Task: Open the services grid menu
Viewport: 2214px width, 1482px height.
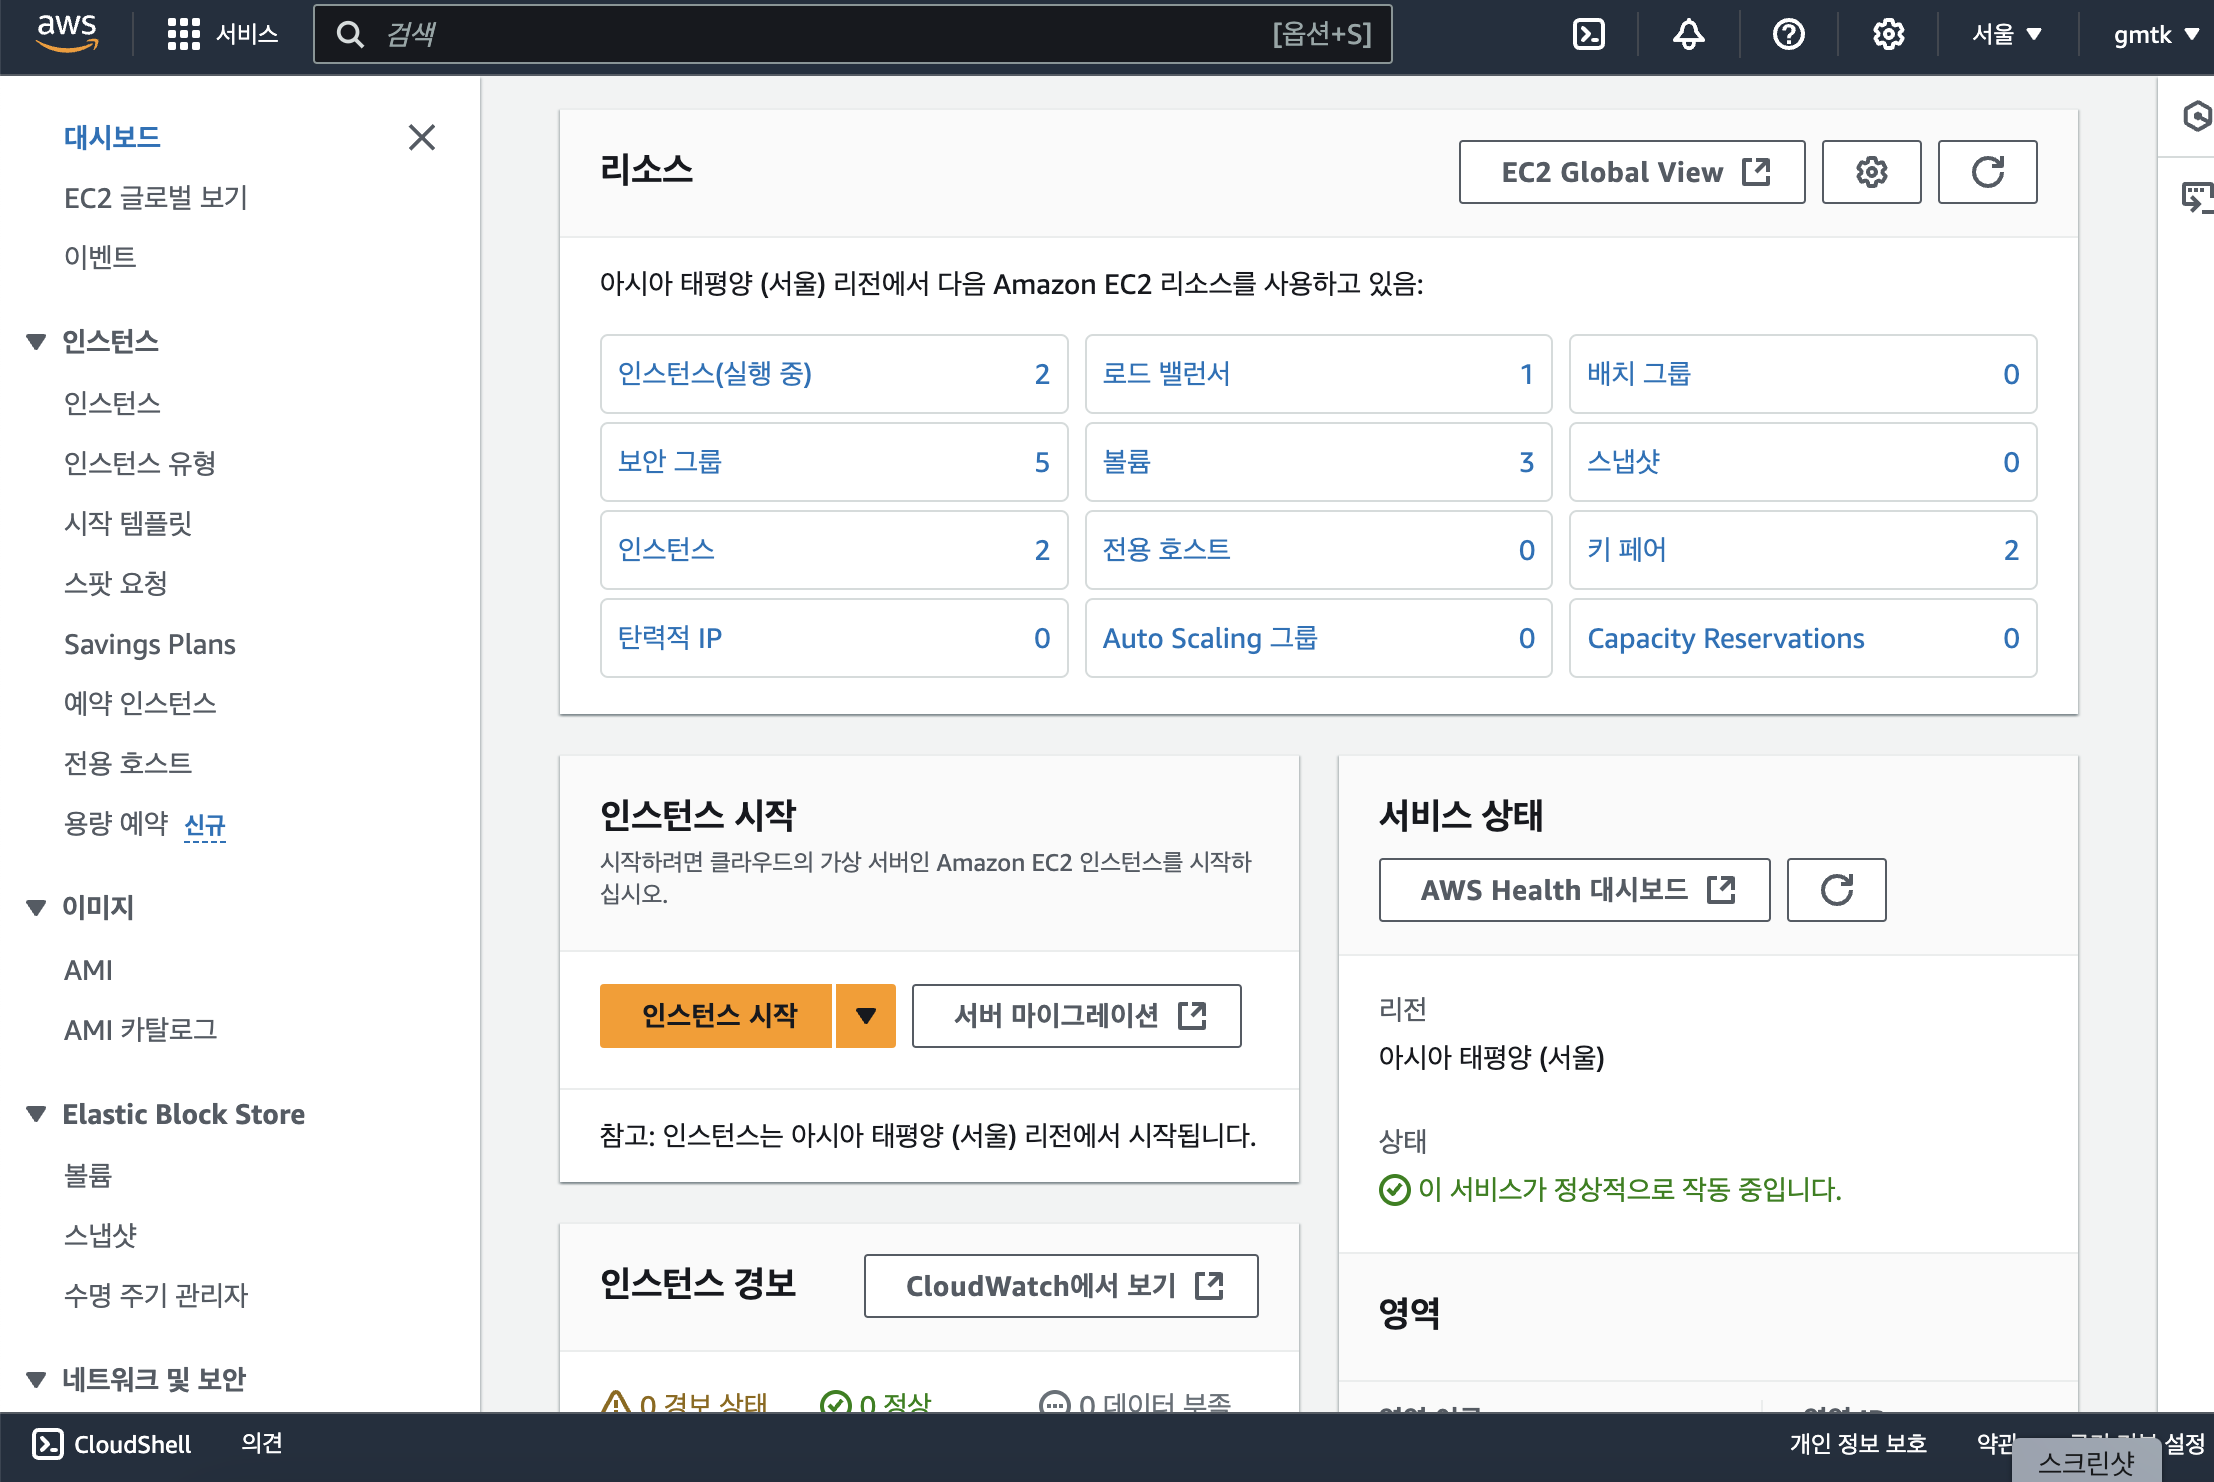Action: (x=222, y=34)
